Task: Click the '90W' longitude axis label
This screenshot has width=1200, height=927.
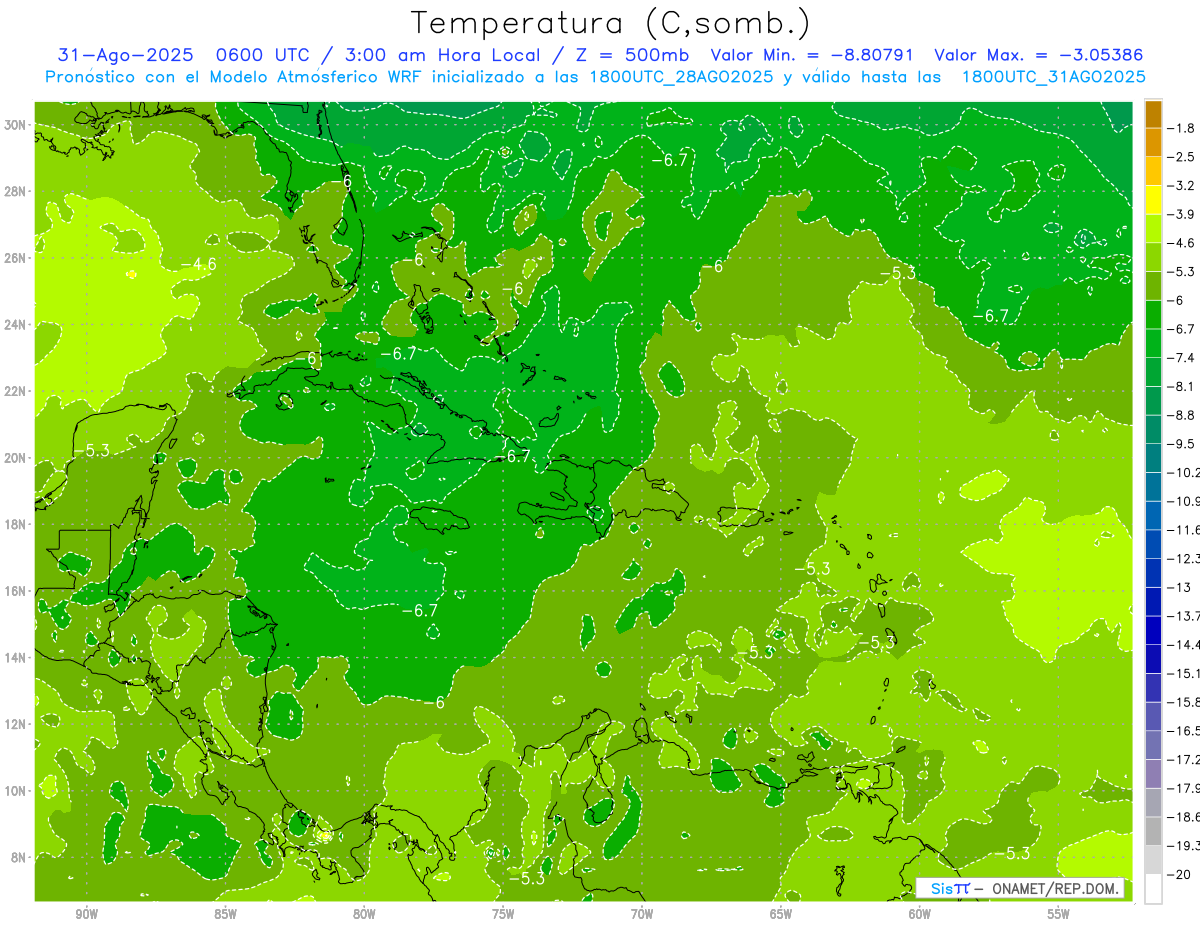Action: tap(86, 914)
